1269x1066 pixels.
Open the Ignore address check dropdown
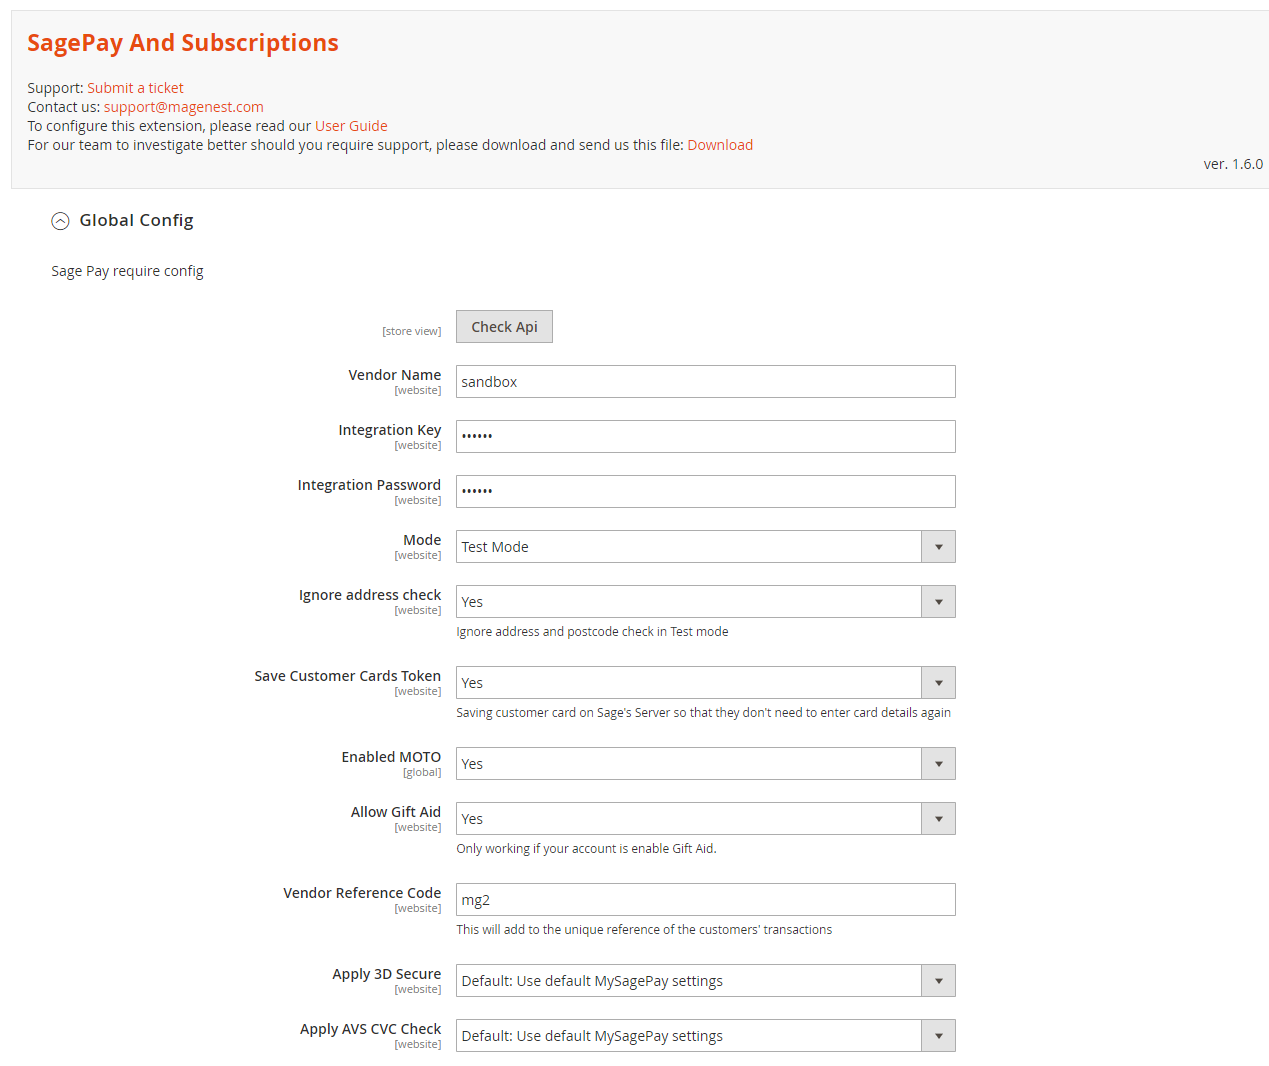click(705, 602)
